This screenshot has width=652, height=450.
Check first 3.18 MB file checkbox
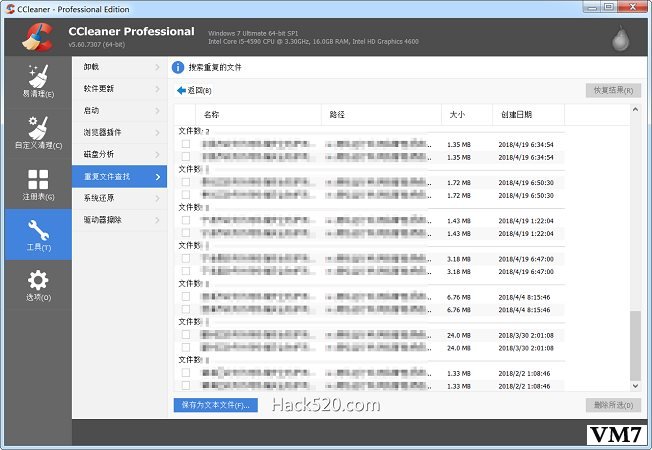coord(186,258)
